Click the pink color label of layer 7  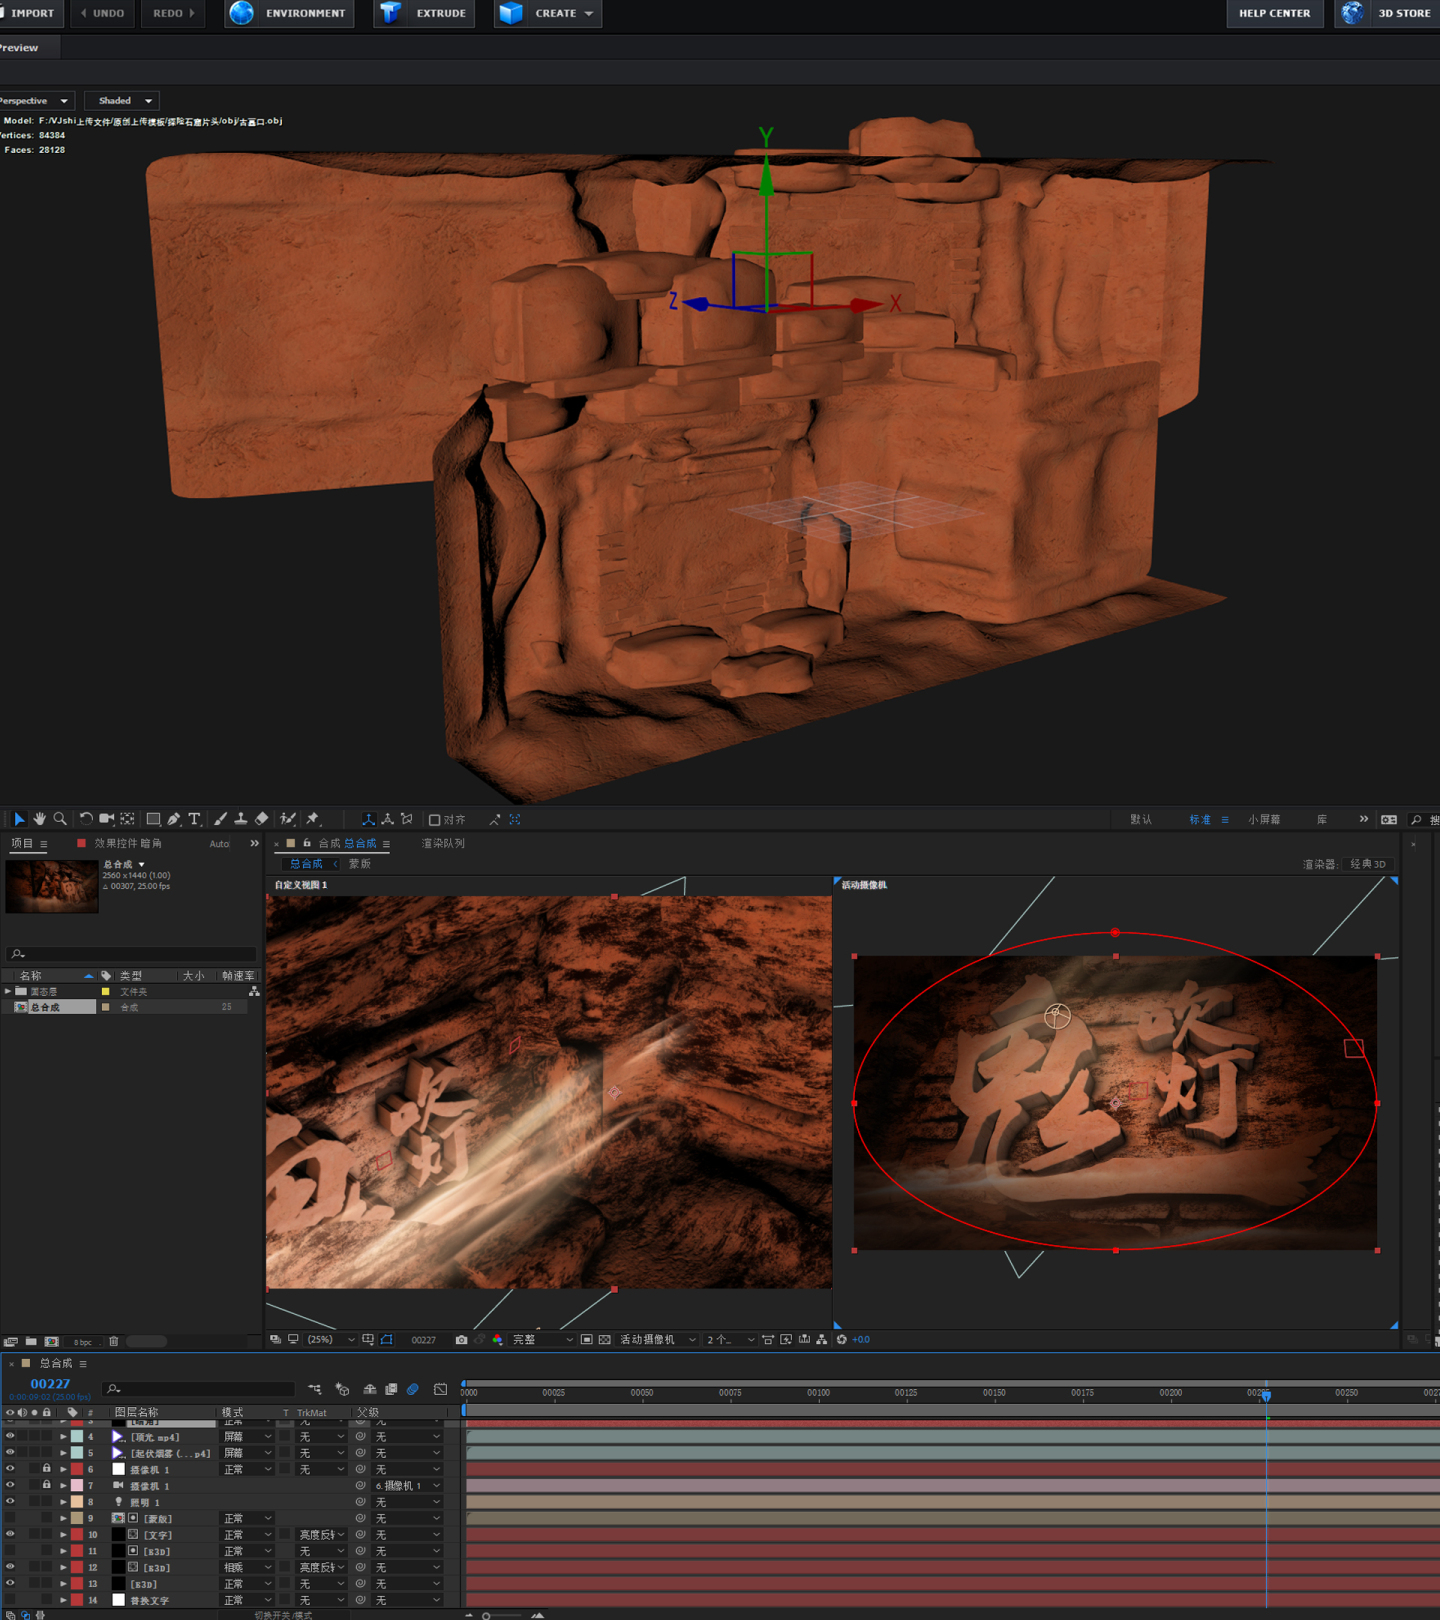(77, 1486)
